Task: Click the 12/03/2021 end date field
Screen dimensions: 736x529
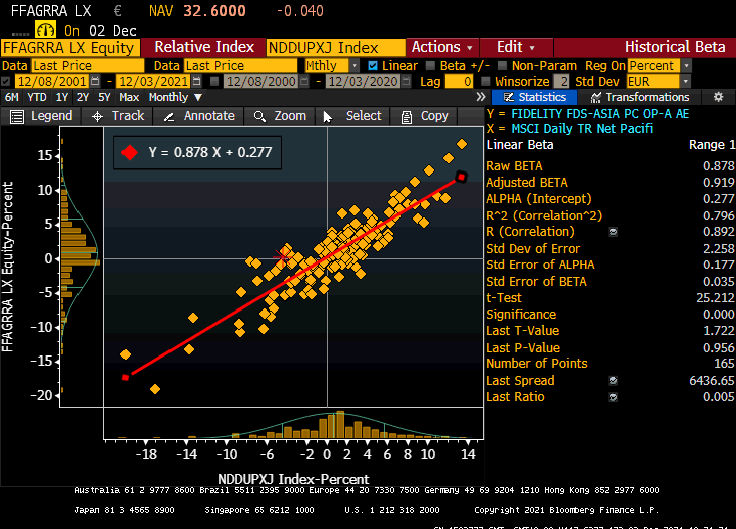Action: [x=153, y=81]
